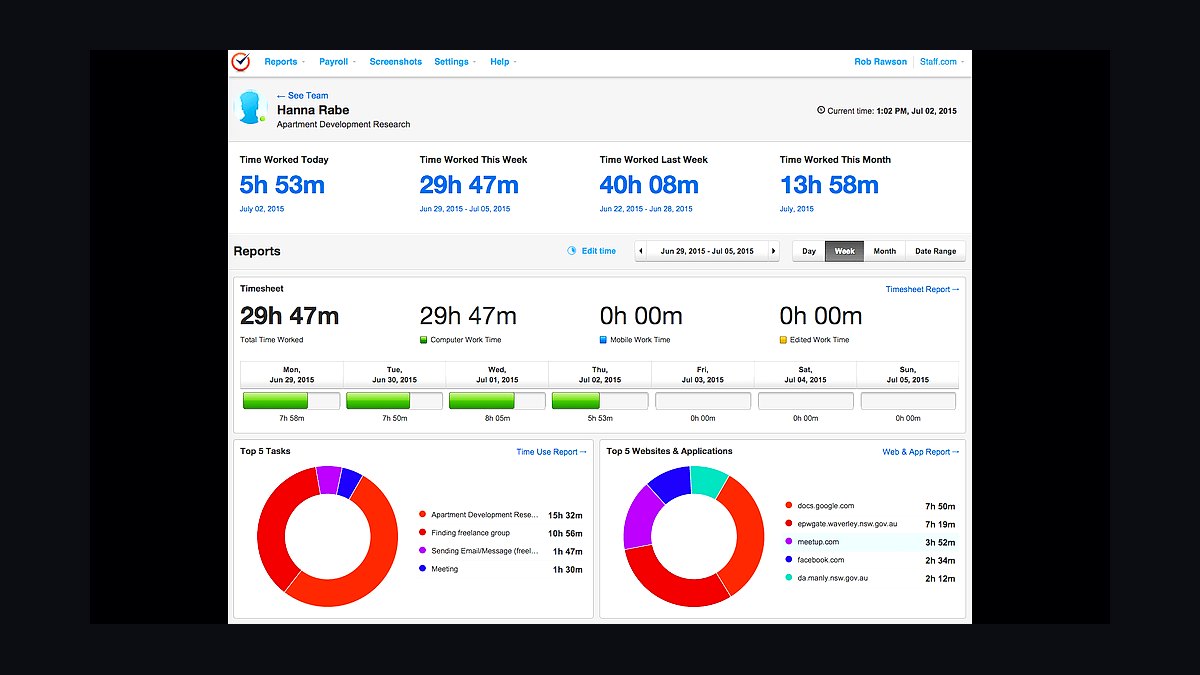Viewport: 1200px width, 675px height.
Task: Open the Settings dropdown menu
Action: tap(455, 62)
